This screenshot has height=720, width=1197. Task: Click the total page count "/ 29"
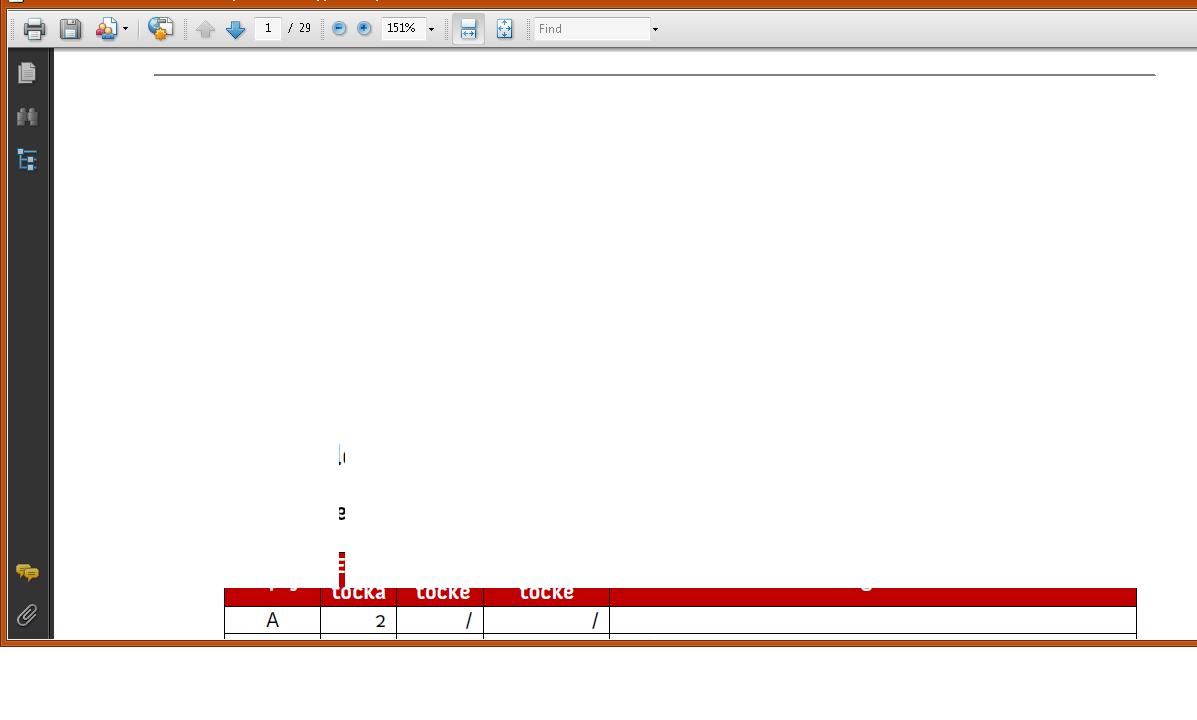coord(300,28)
